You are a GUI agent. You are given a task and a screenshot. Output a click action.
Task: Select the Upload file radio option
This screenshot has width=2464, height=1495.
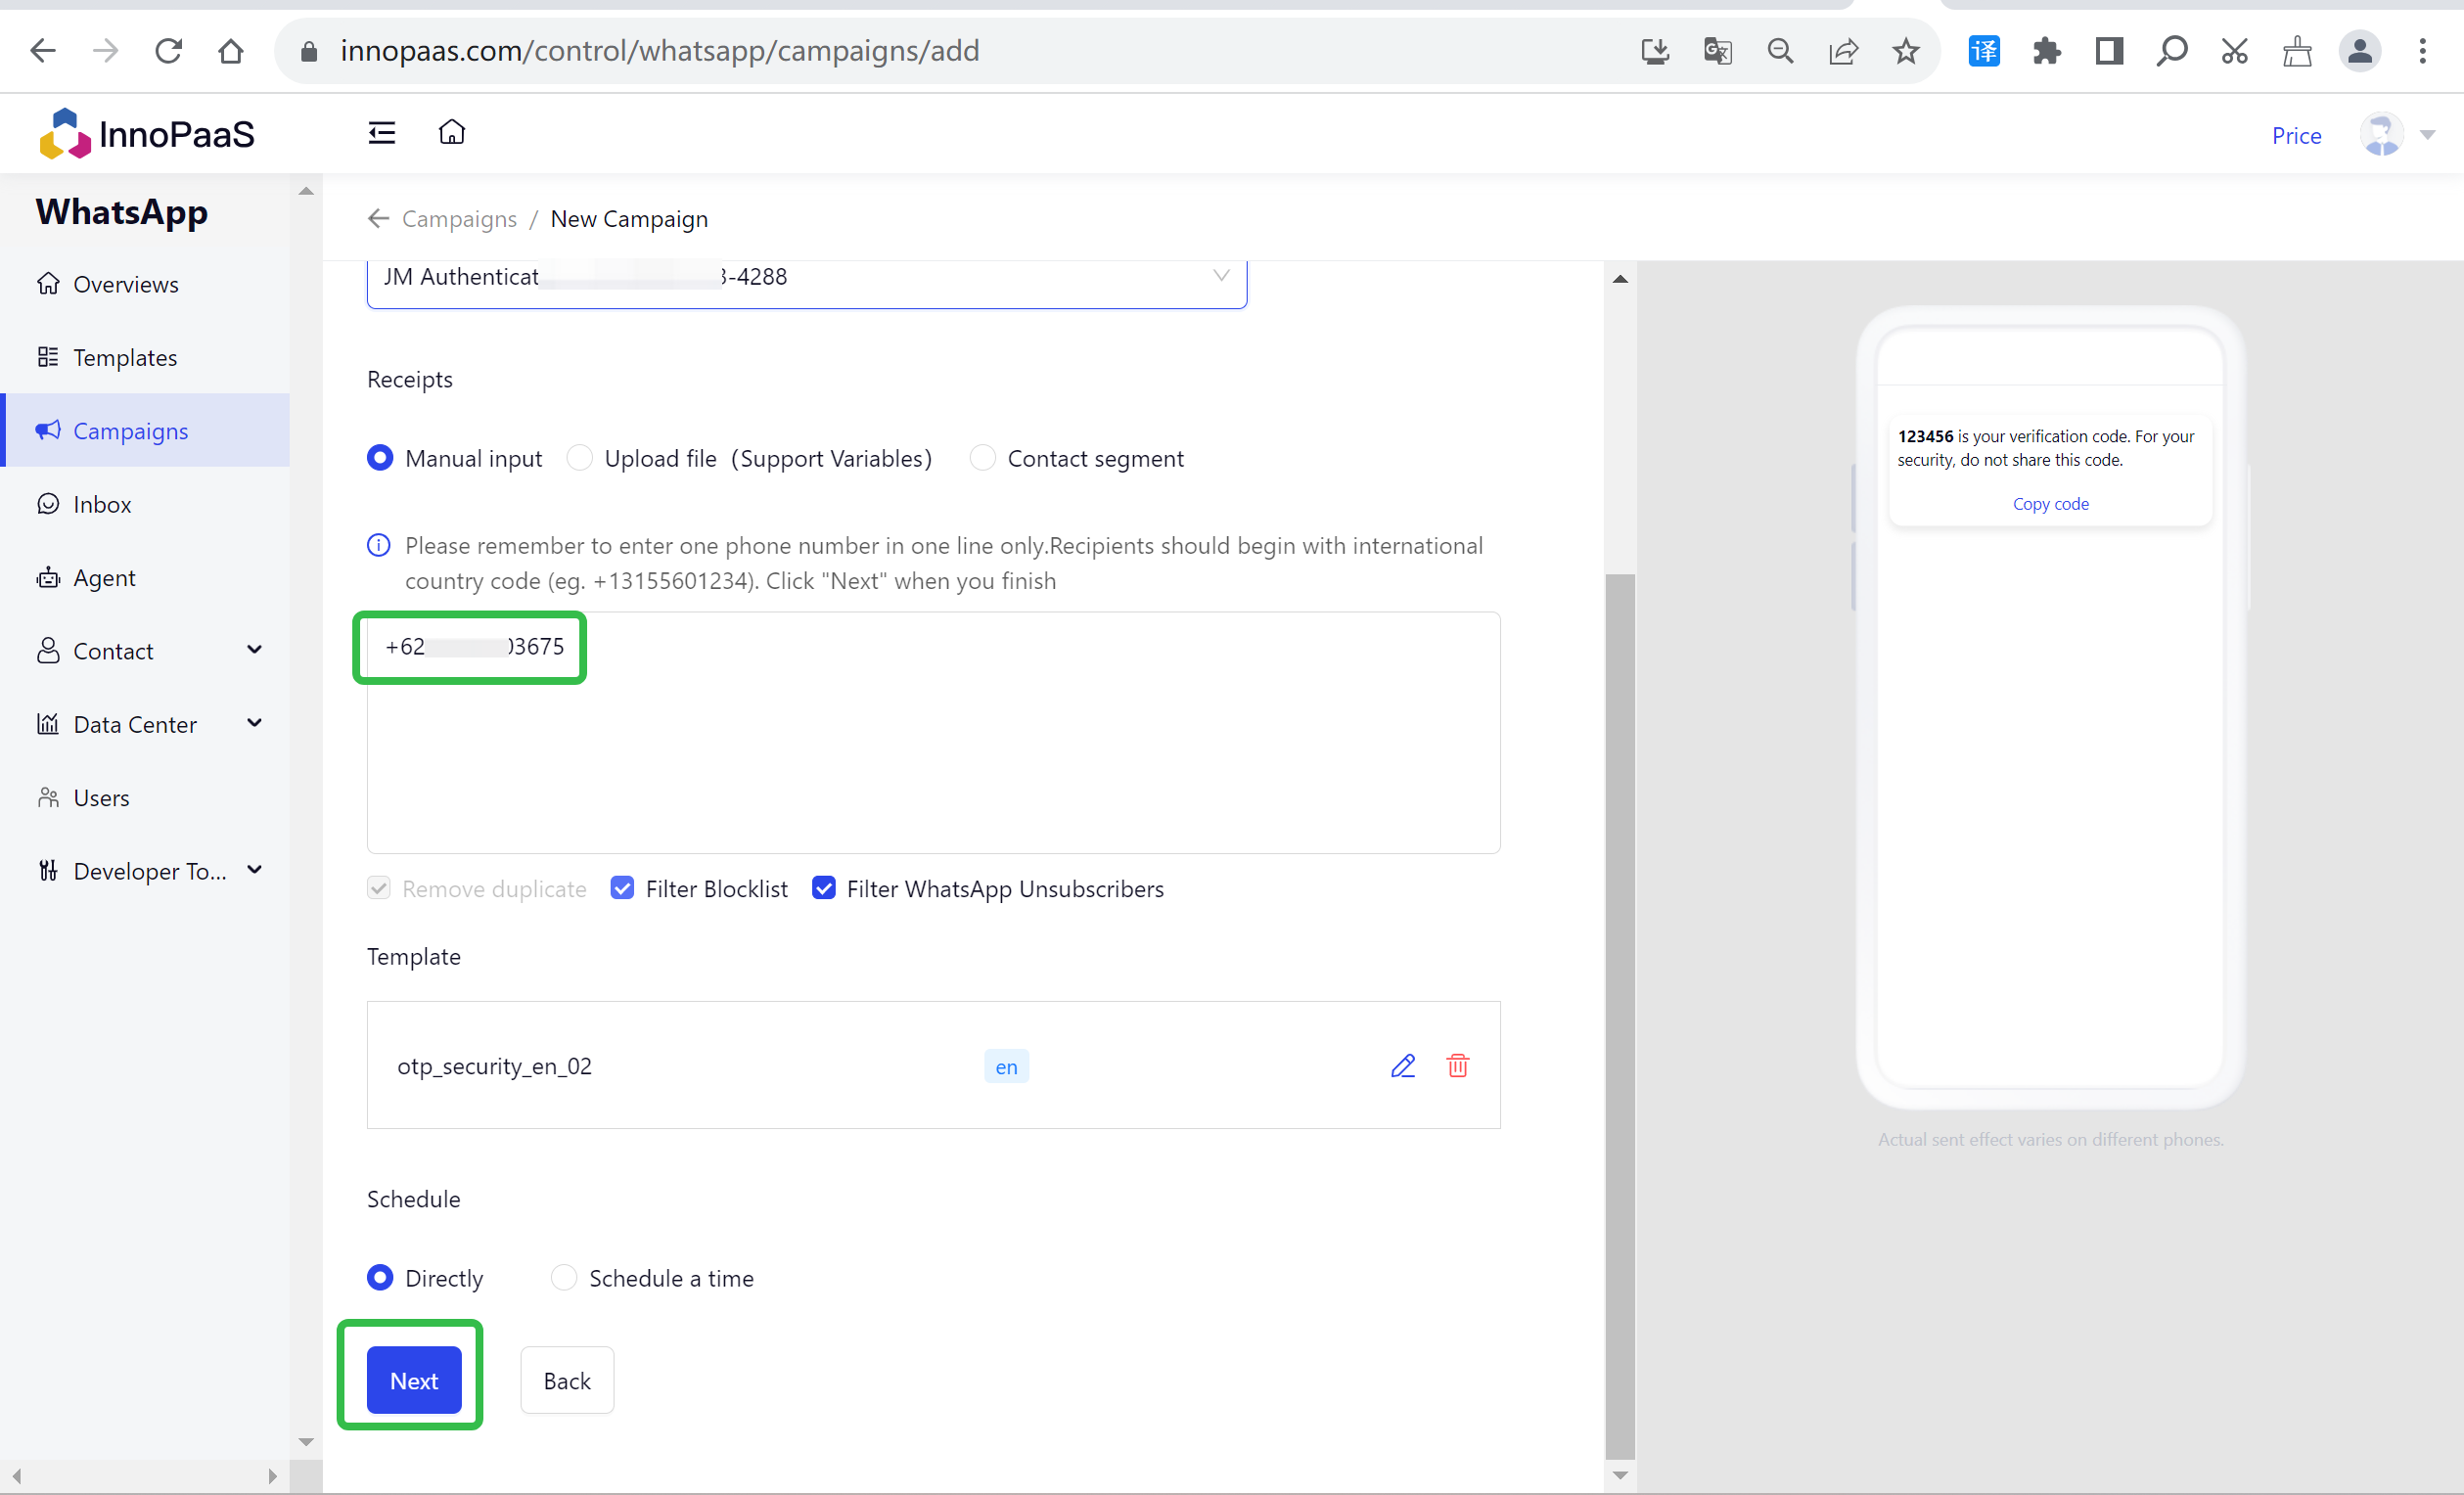pyautogui.click(x=580, y=458)
